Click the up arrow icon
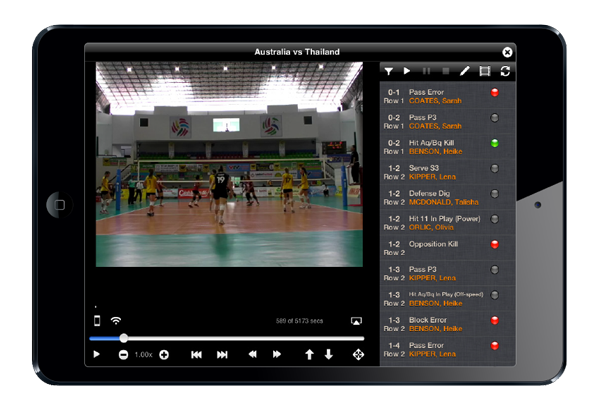Screen dimensions: 600x409 (309, 354)
